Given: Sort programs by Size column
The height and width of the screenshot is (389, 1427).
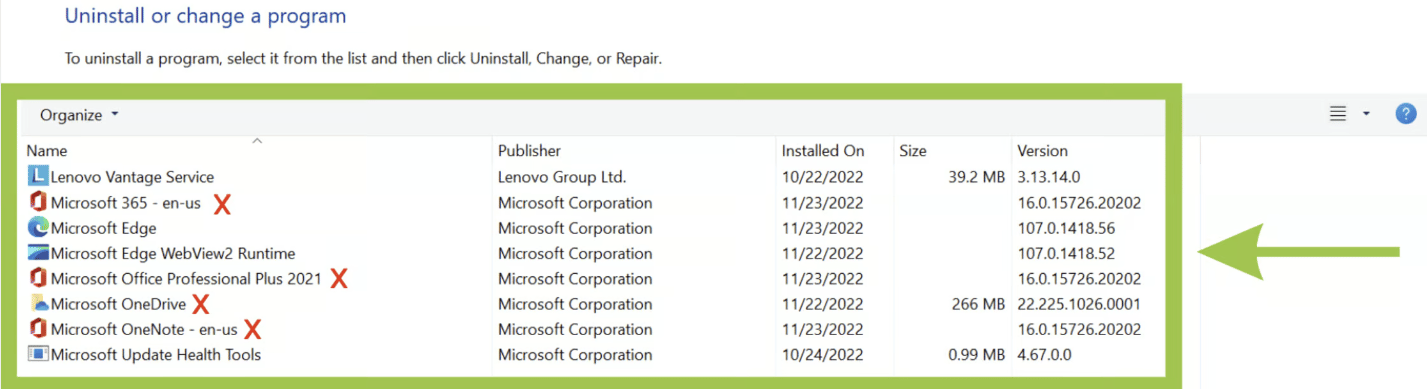Looking at the screenshot, I should (913, 151).
